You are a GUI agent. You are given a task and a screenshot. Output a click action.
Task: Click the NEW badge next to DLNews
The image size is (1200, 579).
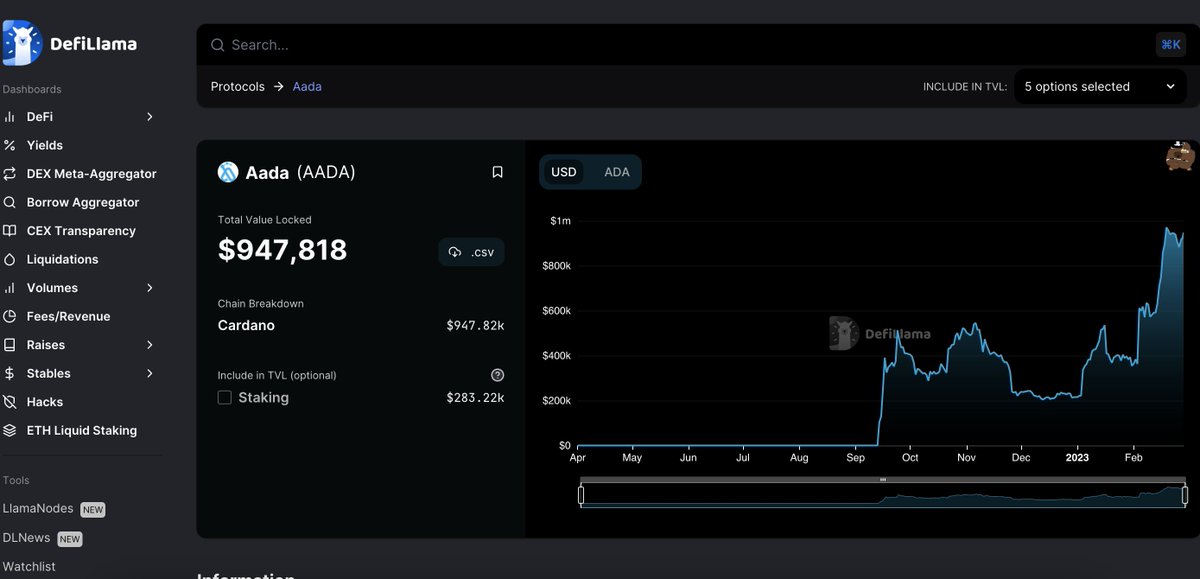pyautogui.click(x=70, y=539)
